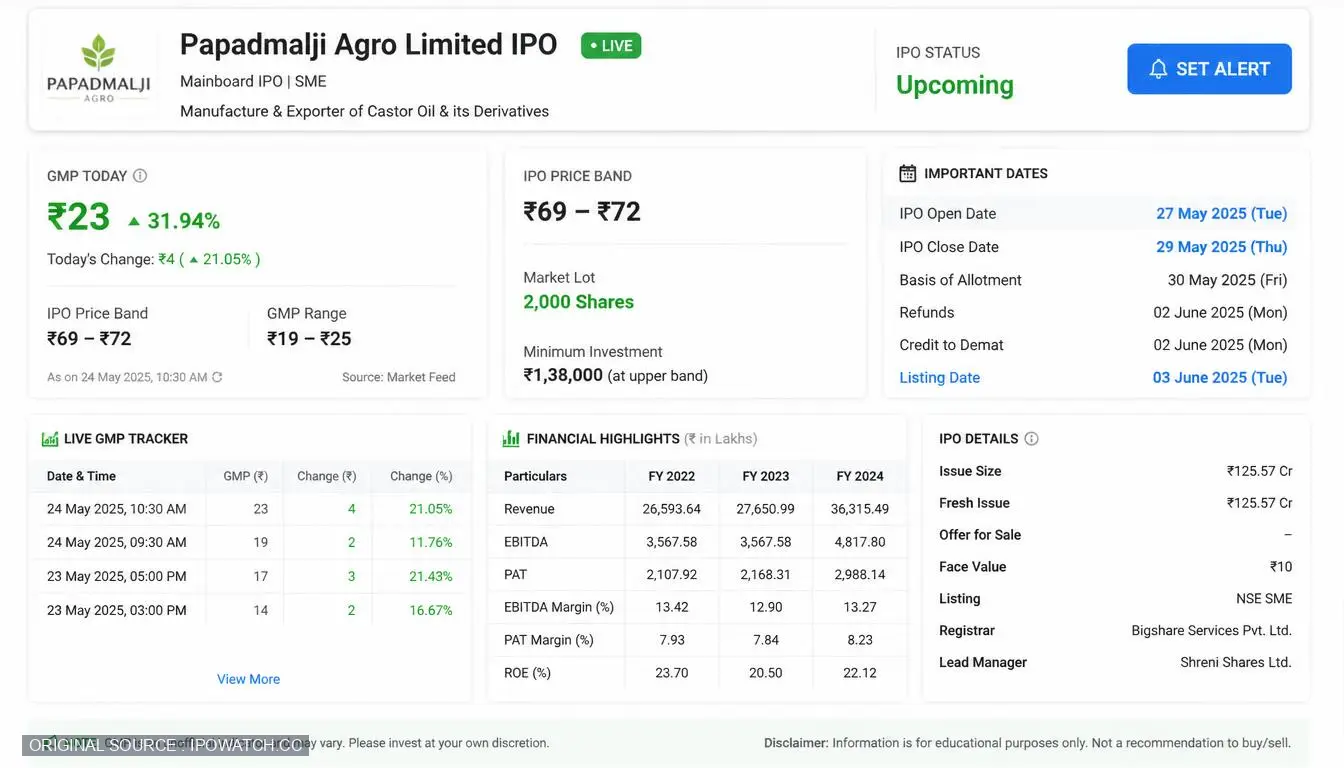The image size is (1344, 768).
Task: Select the 23 May 2025, 05:00 PM row
Action: (249, 576)
